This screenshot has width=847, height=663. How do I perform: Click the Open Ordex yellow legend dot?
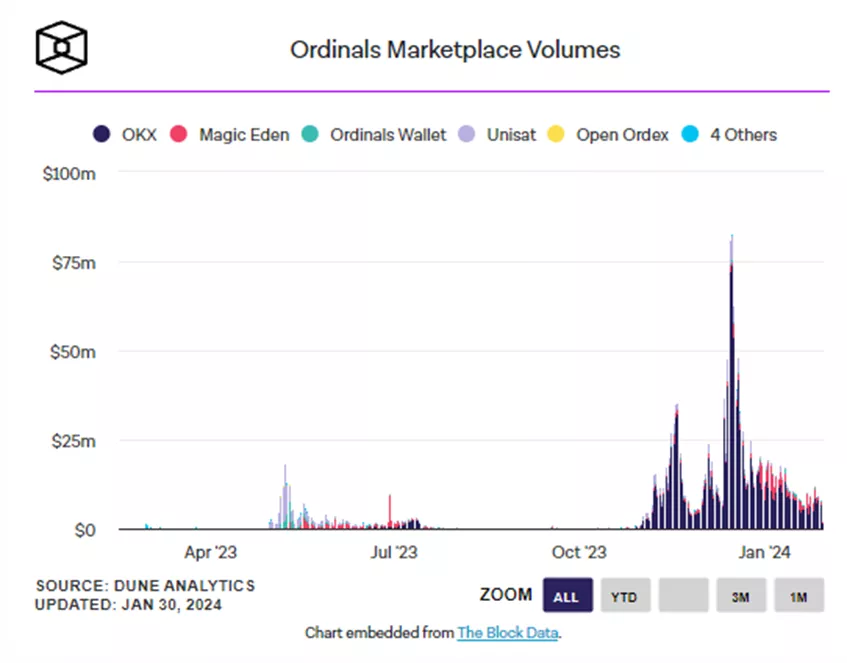(x=556, y=134)
